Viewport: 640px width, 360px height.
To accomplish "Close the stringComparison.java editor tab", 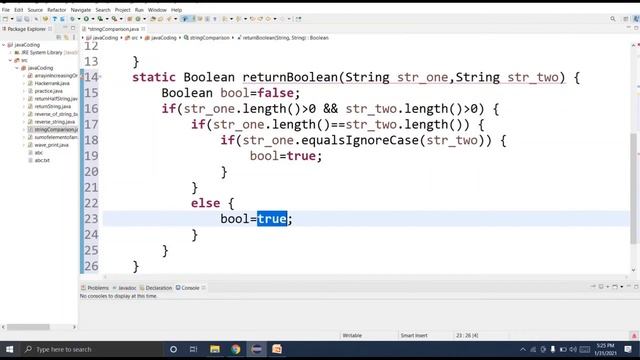I will 143,29.
